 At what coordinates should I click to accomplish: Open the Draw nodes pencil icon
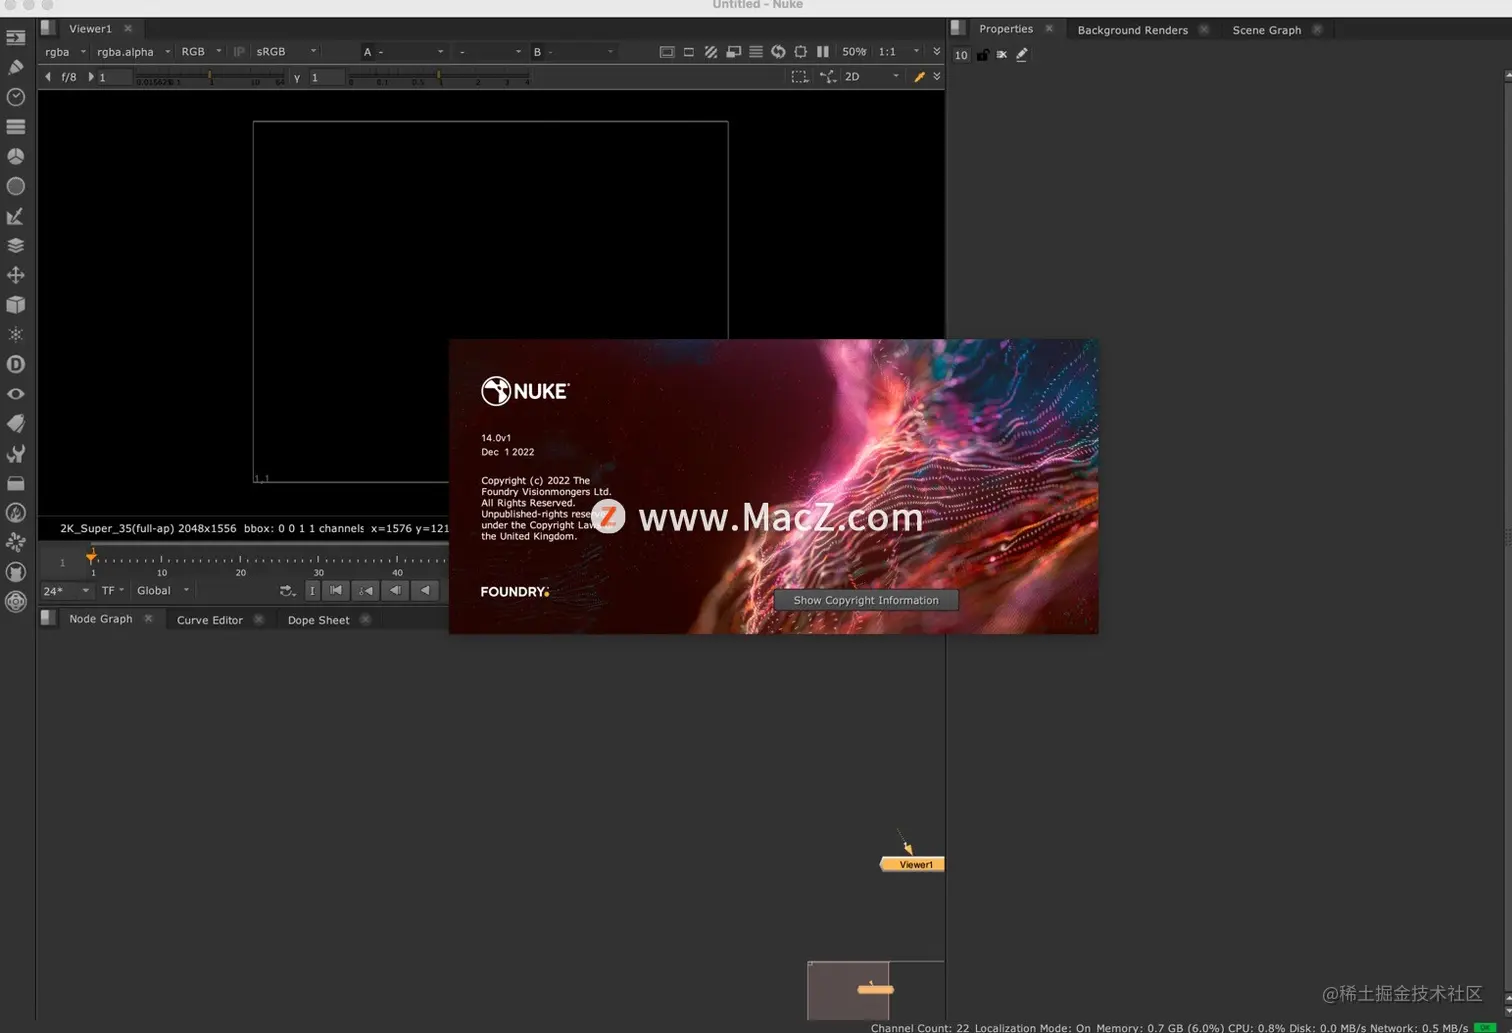click(16, 67)
